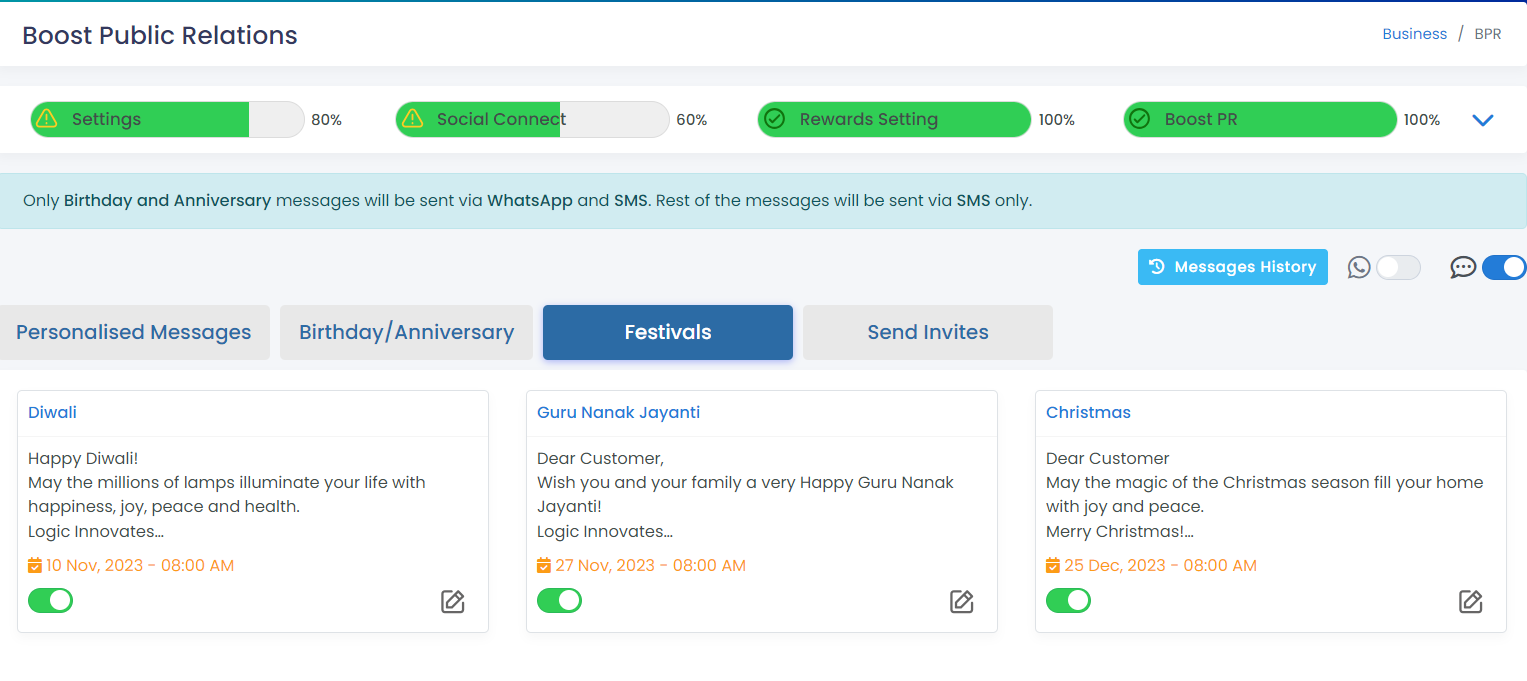Click the WhatsApp and SMS info banner
Viewport: 1527px width, 681px height.
click(763, 200)
